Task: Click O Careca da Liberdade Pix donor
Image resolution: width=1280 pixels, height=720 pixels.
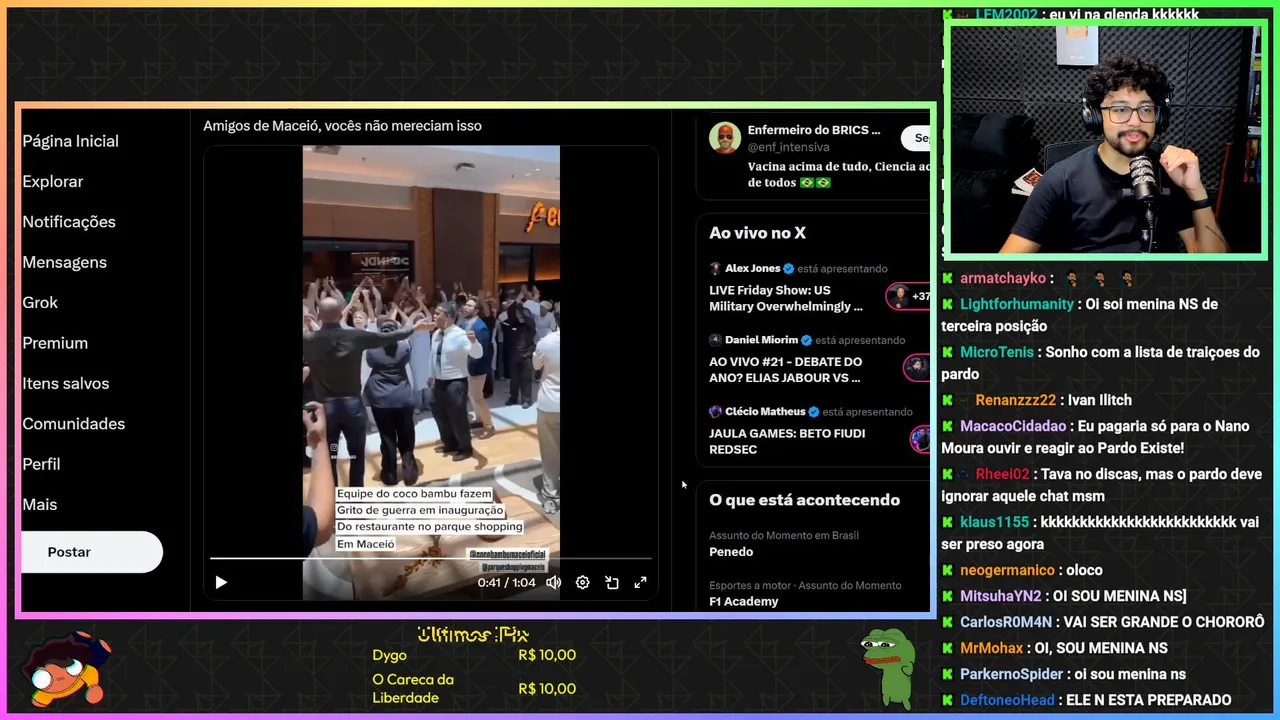Action: (x=413, y=688)
